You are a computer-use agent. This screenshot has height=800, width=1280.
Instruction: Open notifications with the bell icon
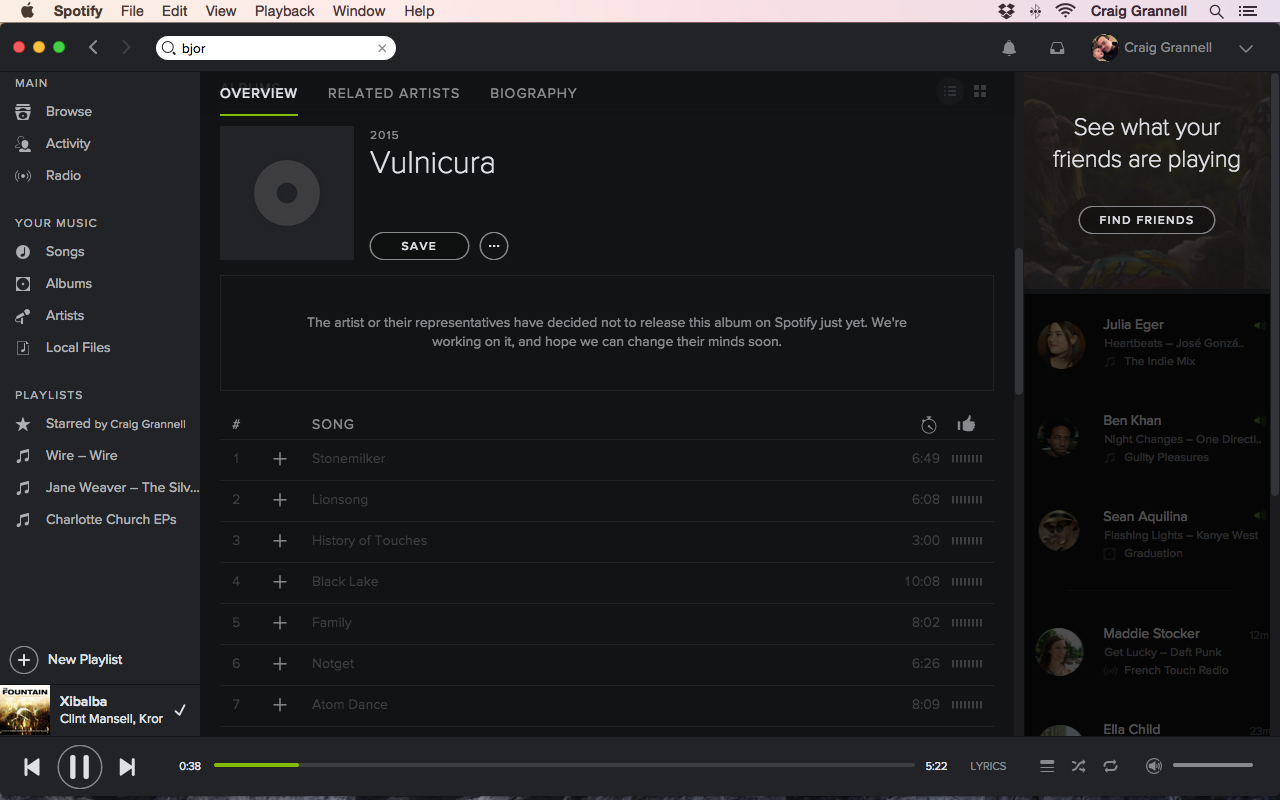coord(1009,48)
